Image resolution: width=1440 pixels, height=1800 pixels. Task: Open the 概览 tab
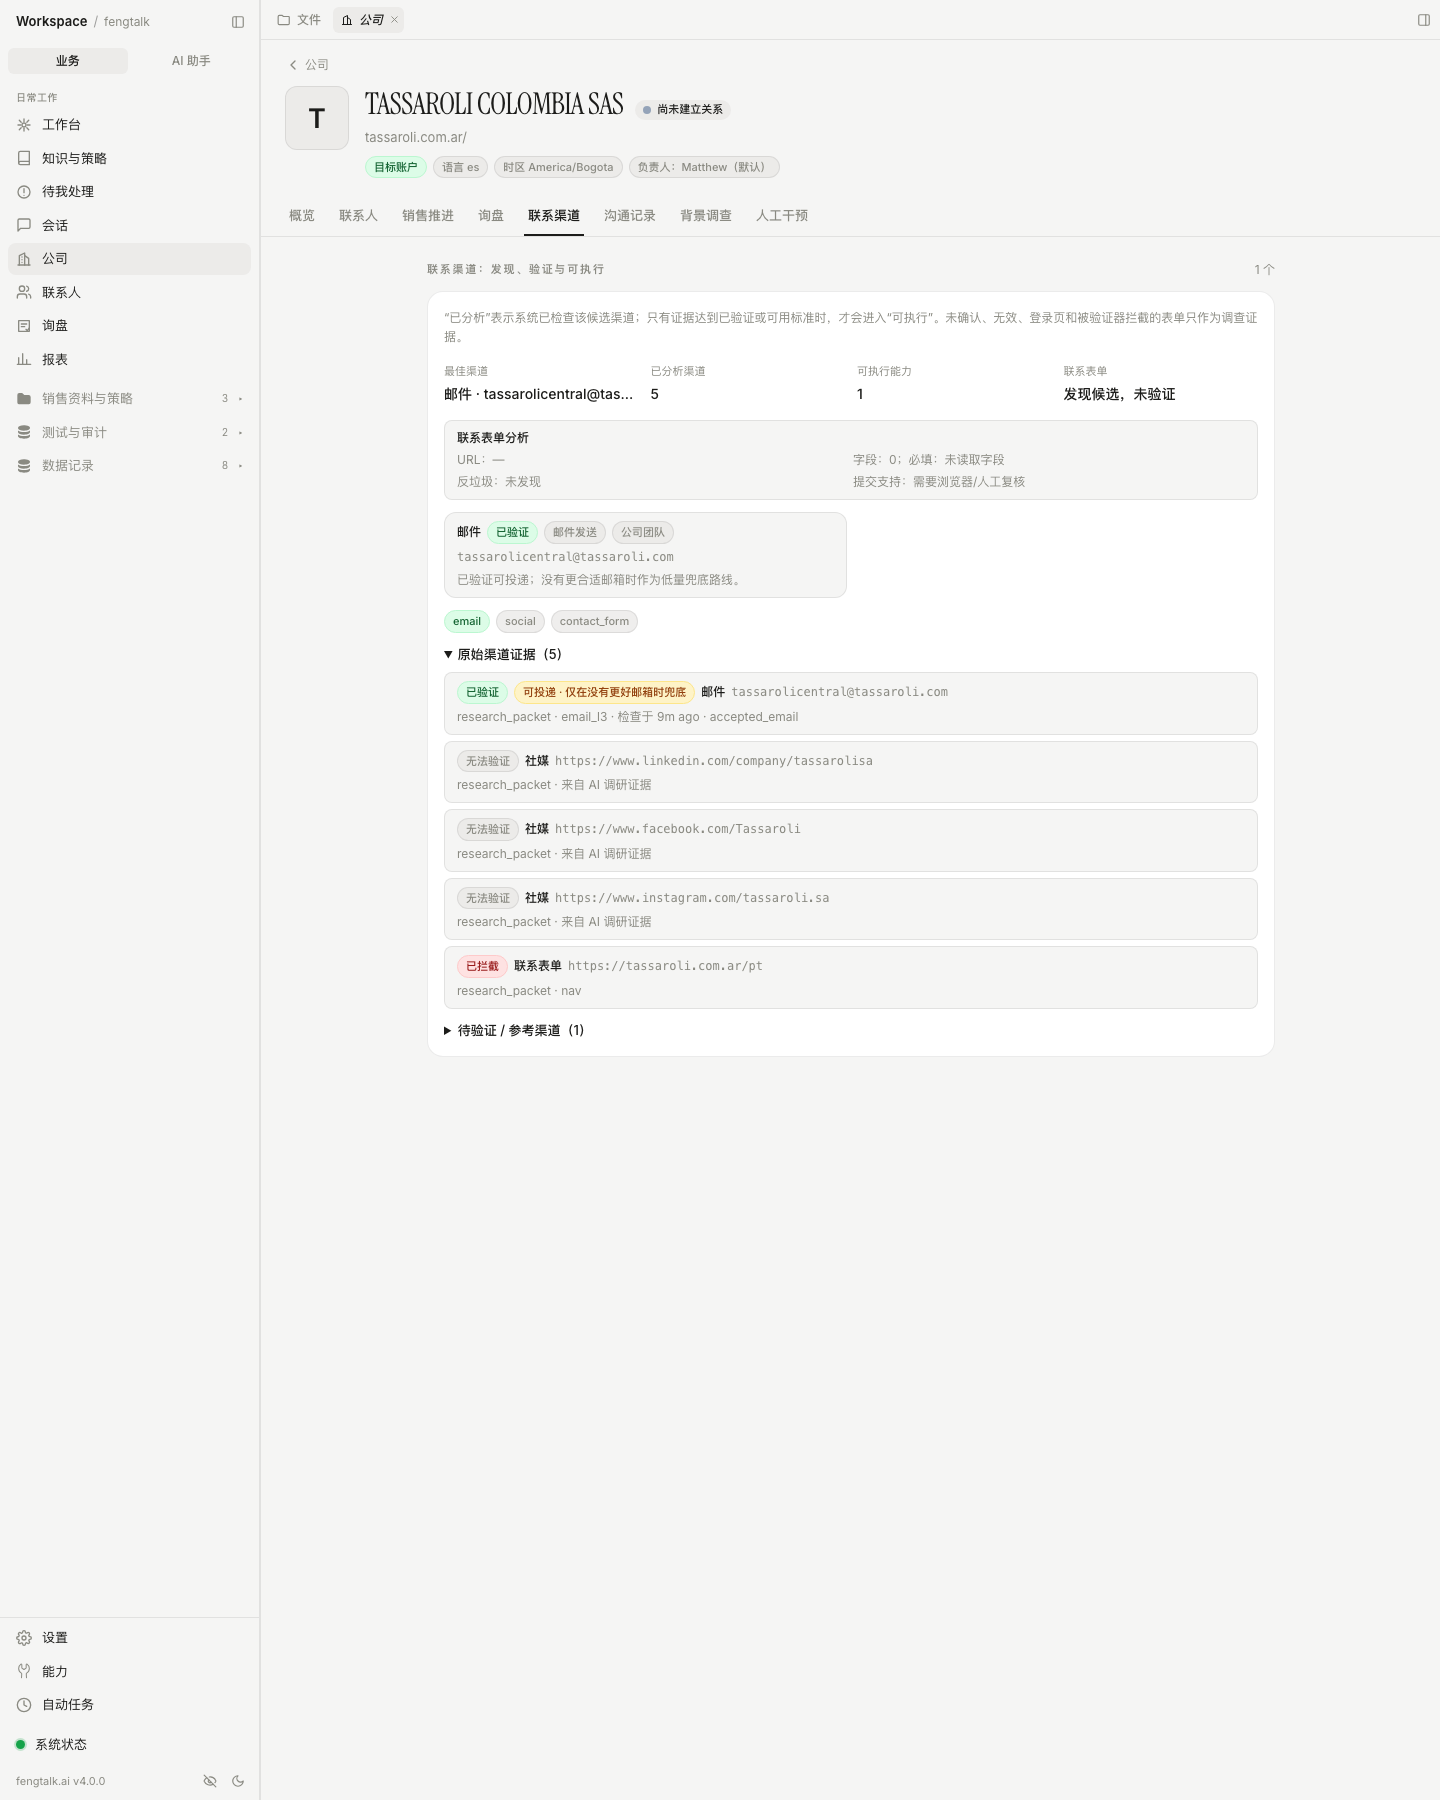302,216
